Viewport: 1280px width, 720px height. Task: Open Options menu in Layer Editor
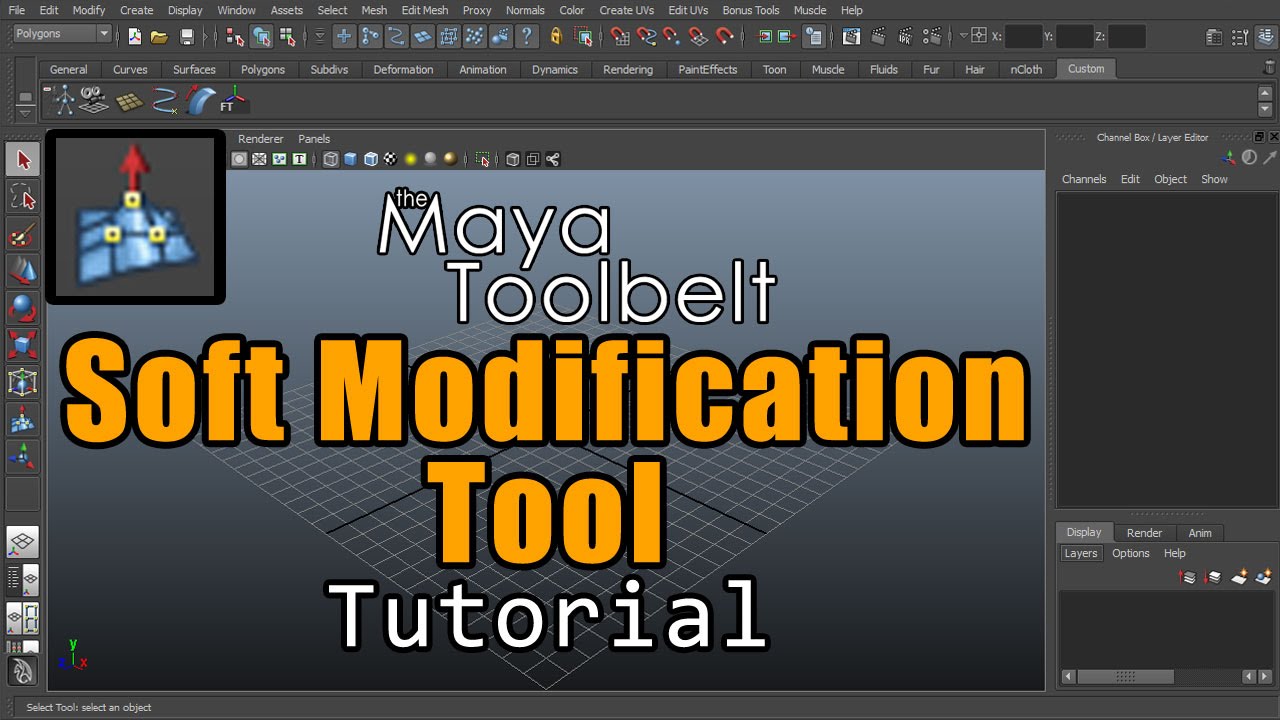[1131, 553]
